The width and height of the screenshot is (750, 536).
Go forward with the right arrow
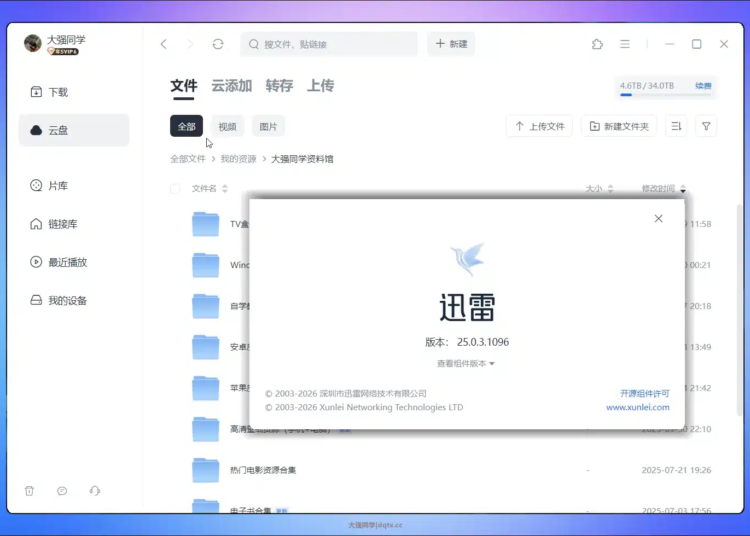pos(190,44)
